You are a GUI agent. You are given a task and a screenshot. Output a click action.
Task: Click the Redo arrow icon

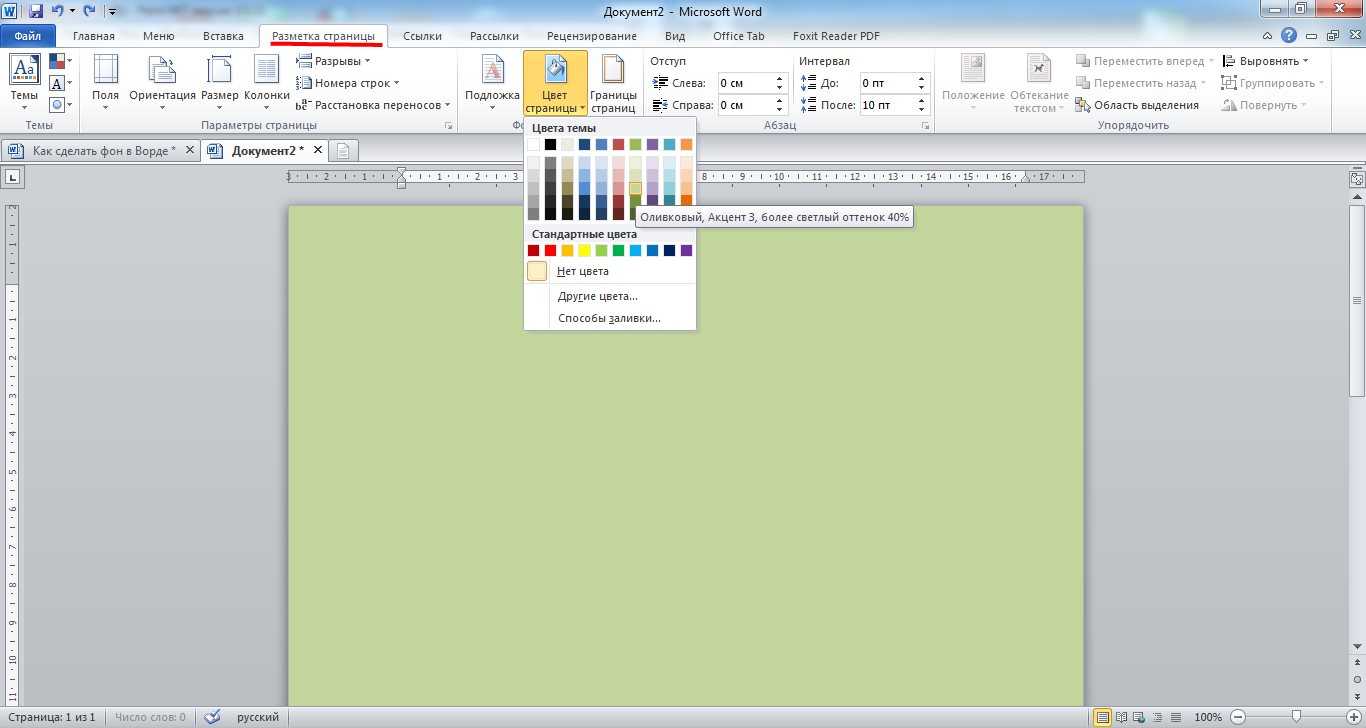[x=89, y=12]
